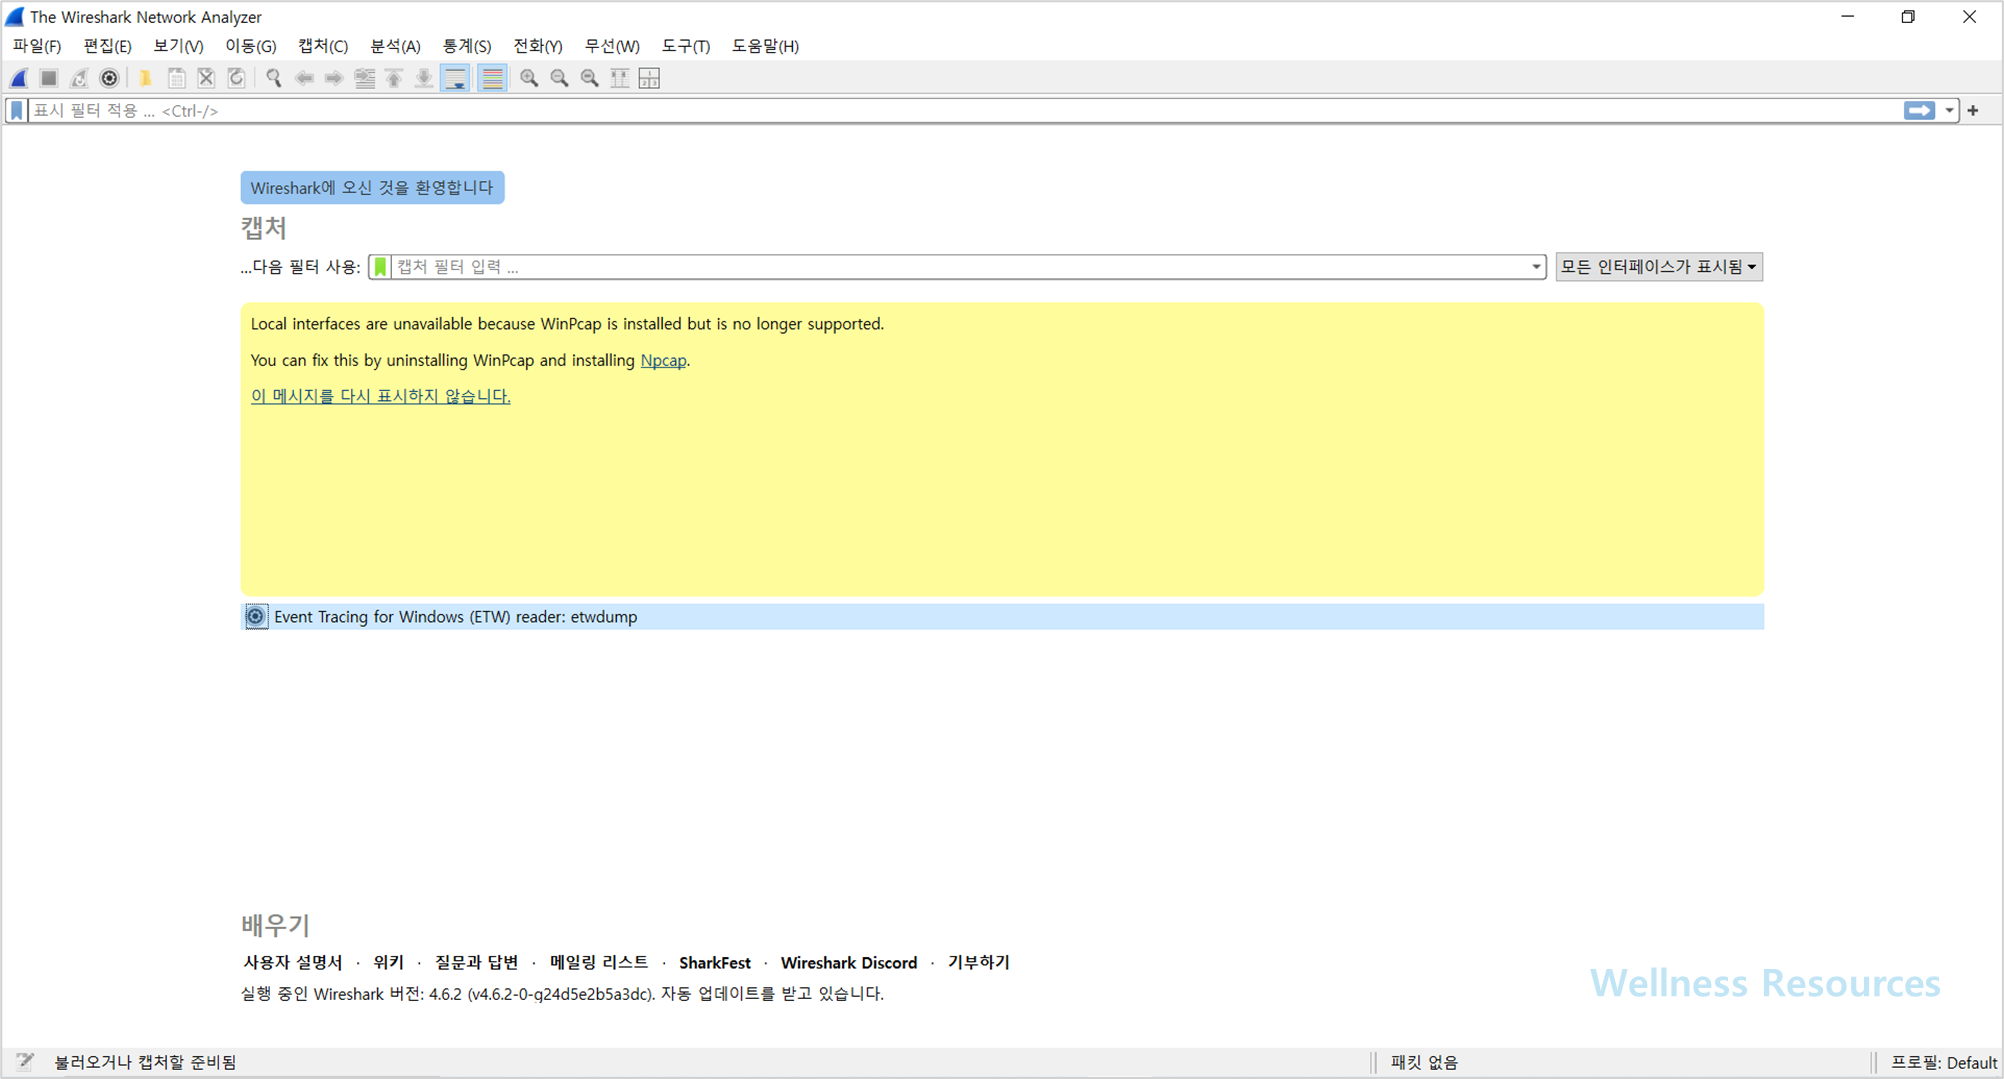This screenshot has width=2004, height=1079.
Task: Start capturing packets with the shark fin icon
Action: (19, 78)
